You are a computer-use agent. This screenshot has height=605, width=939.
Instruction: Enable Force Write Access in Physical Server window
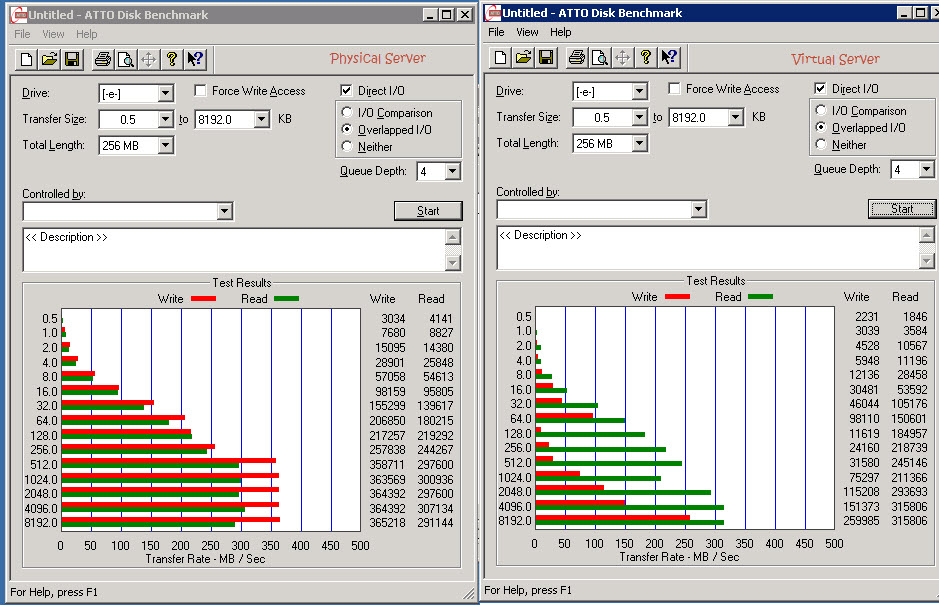tap(201, 90)
